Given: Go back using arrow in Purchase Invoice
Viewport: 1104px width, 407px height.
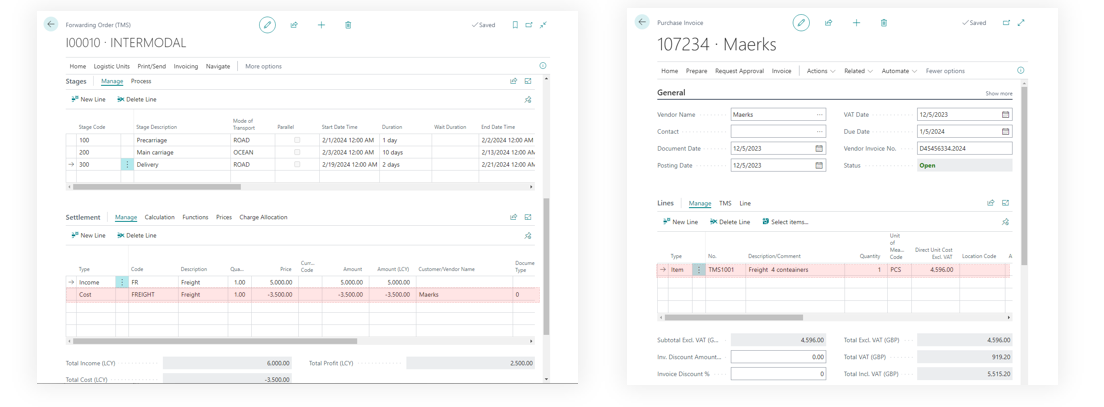Looking at the screenshot, I should point(642,22).
